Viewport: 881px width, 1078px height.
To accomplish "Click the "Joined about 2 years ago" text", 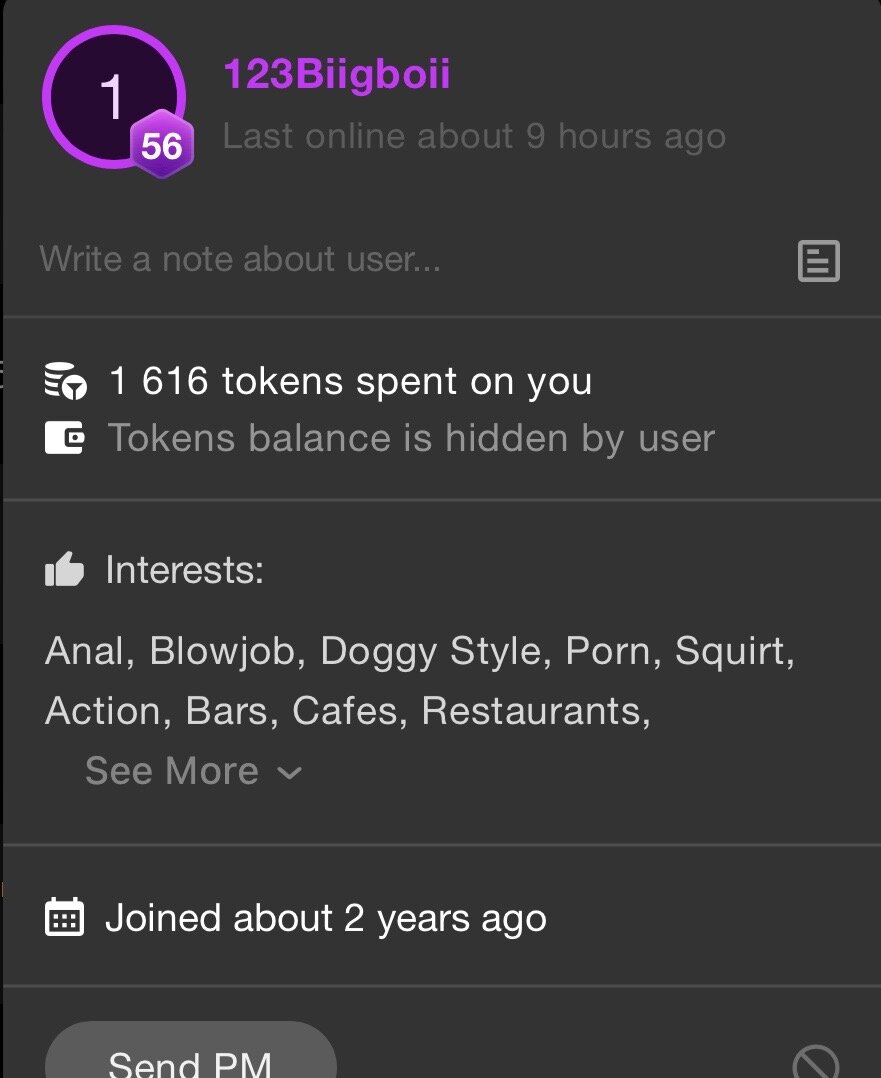I will tap(326, 918).
